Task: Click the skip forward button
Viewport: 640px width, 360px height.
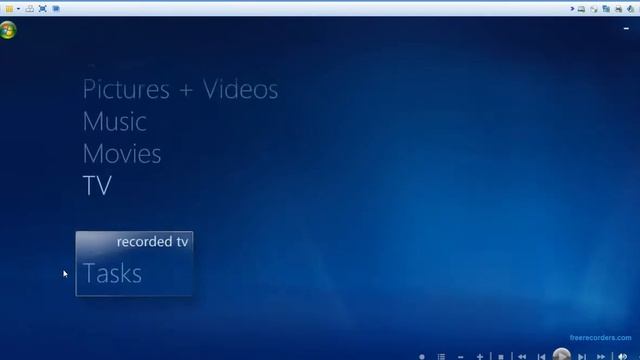Action: coord(581,357)
